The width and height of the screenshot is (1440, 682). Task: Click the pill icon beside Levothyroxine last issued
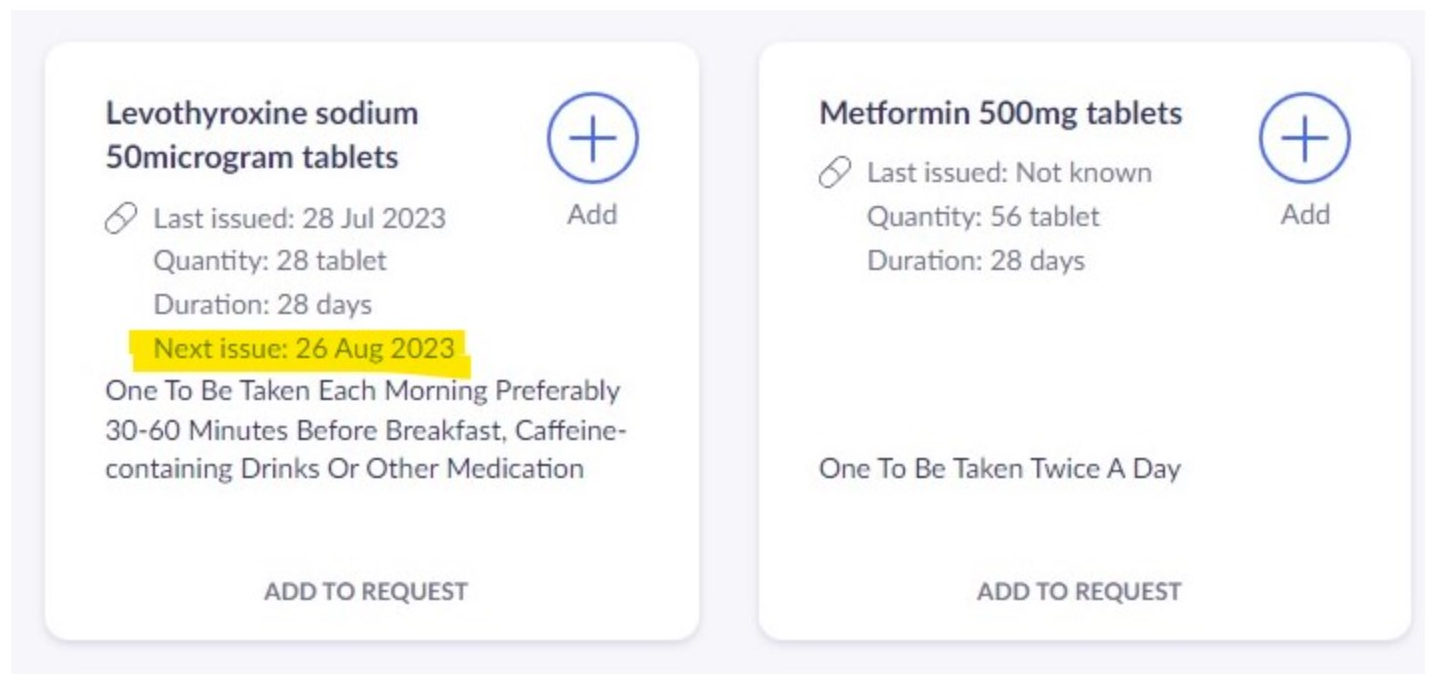click(121, 219)
